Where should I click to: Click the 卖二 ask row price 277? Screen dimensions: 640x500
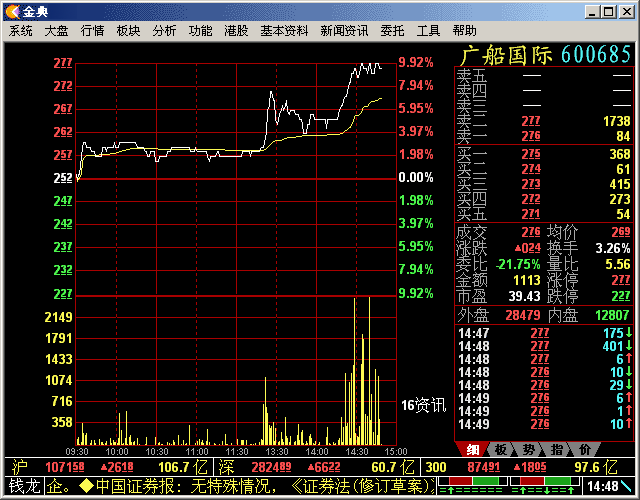point(531,121)
